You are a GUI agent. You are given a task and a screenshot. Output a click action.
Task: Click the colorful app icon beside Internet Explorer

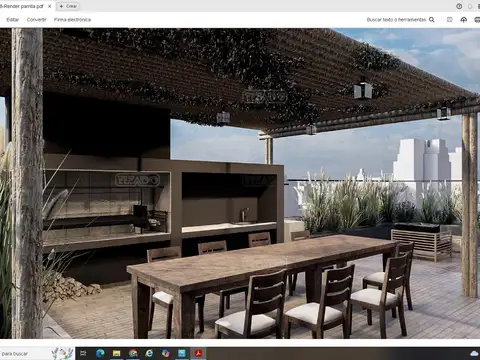coord(165,353)
